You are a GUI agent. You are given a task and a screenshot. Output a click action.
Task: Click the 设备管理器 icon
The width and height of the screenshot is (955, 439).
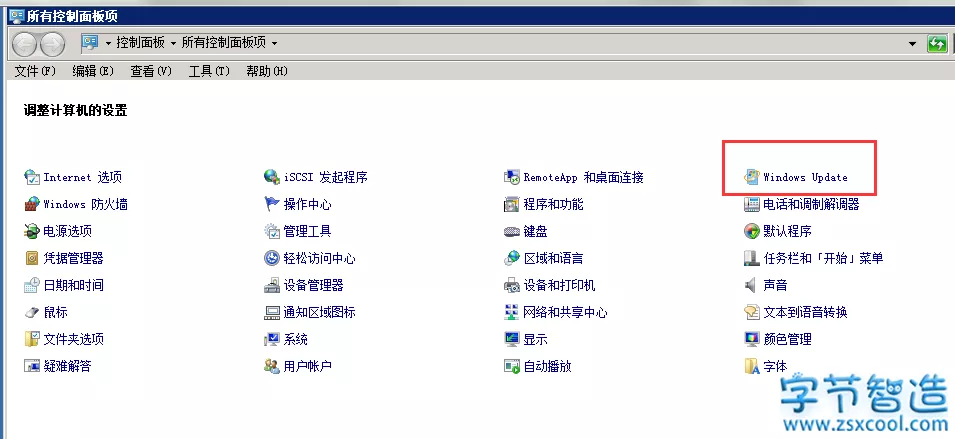coord(272,285)
